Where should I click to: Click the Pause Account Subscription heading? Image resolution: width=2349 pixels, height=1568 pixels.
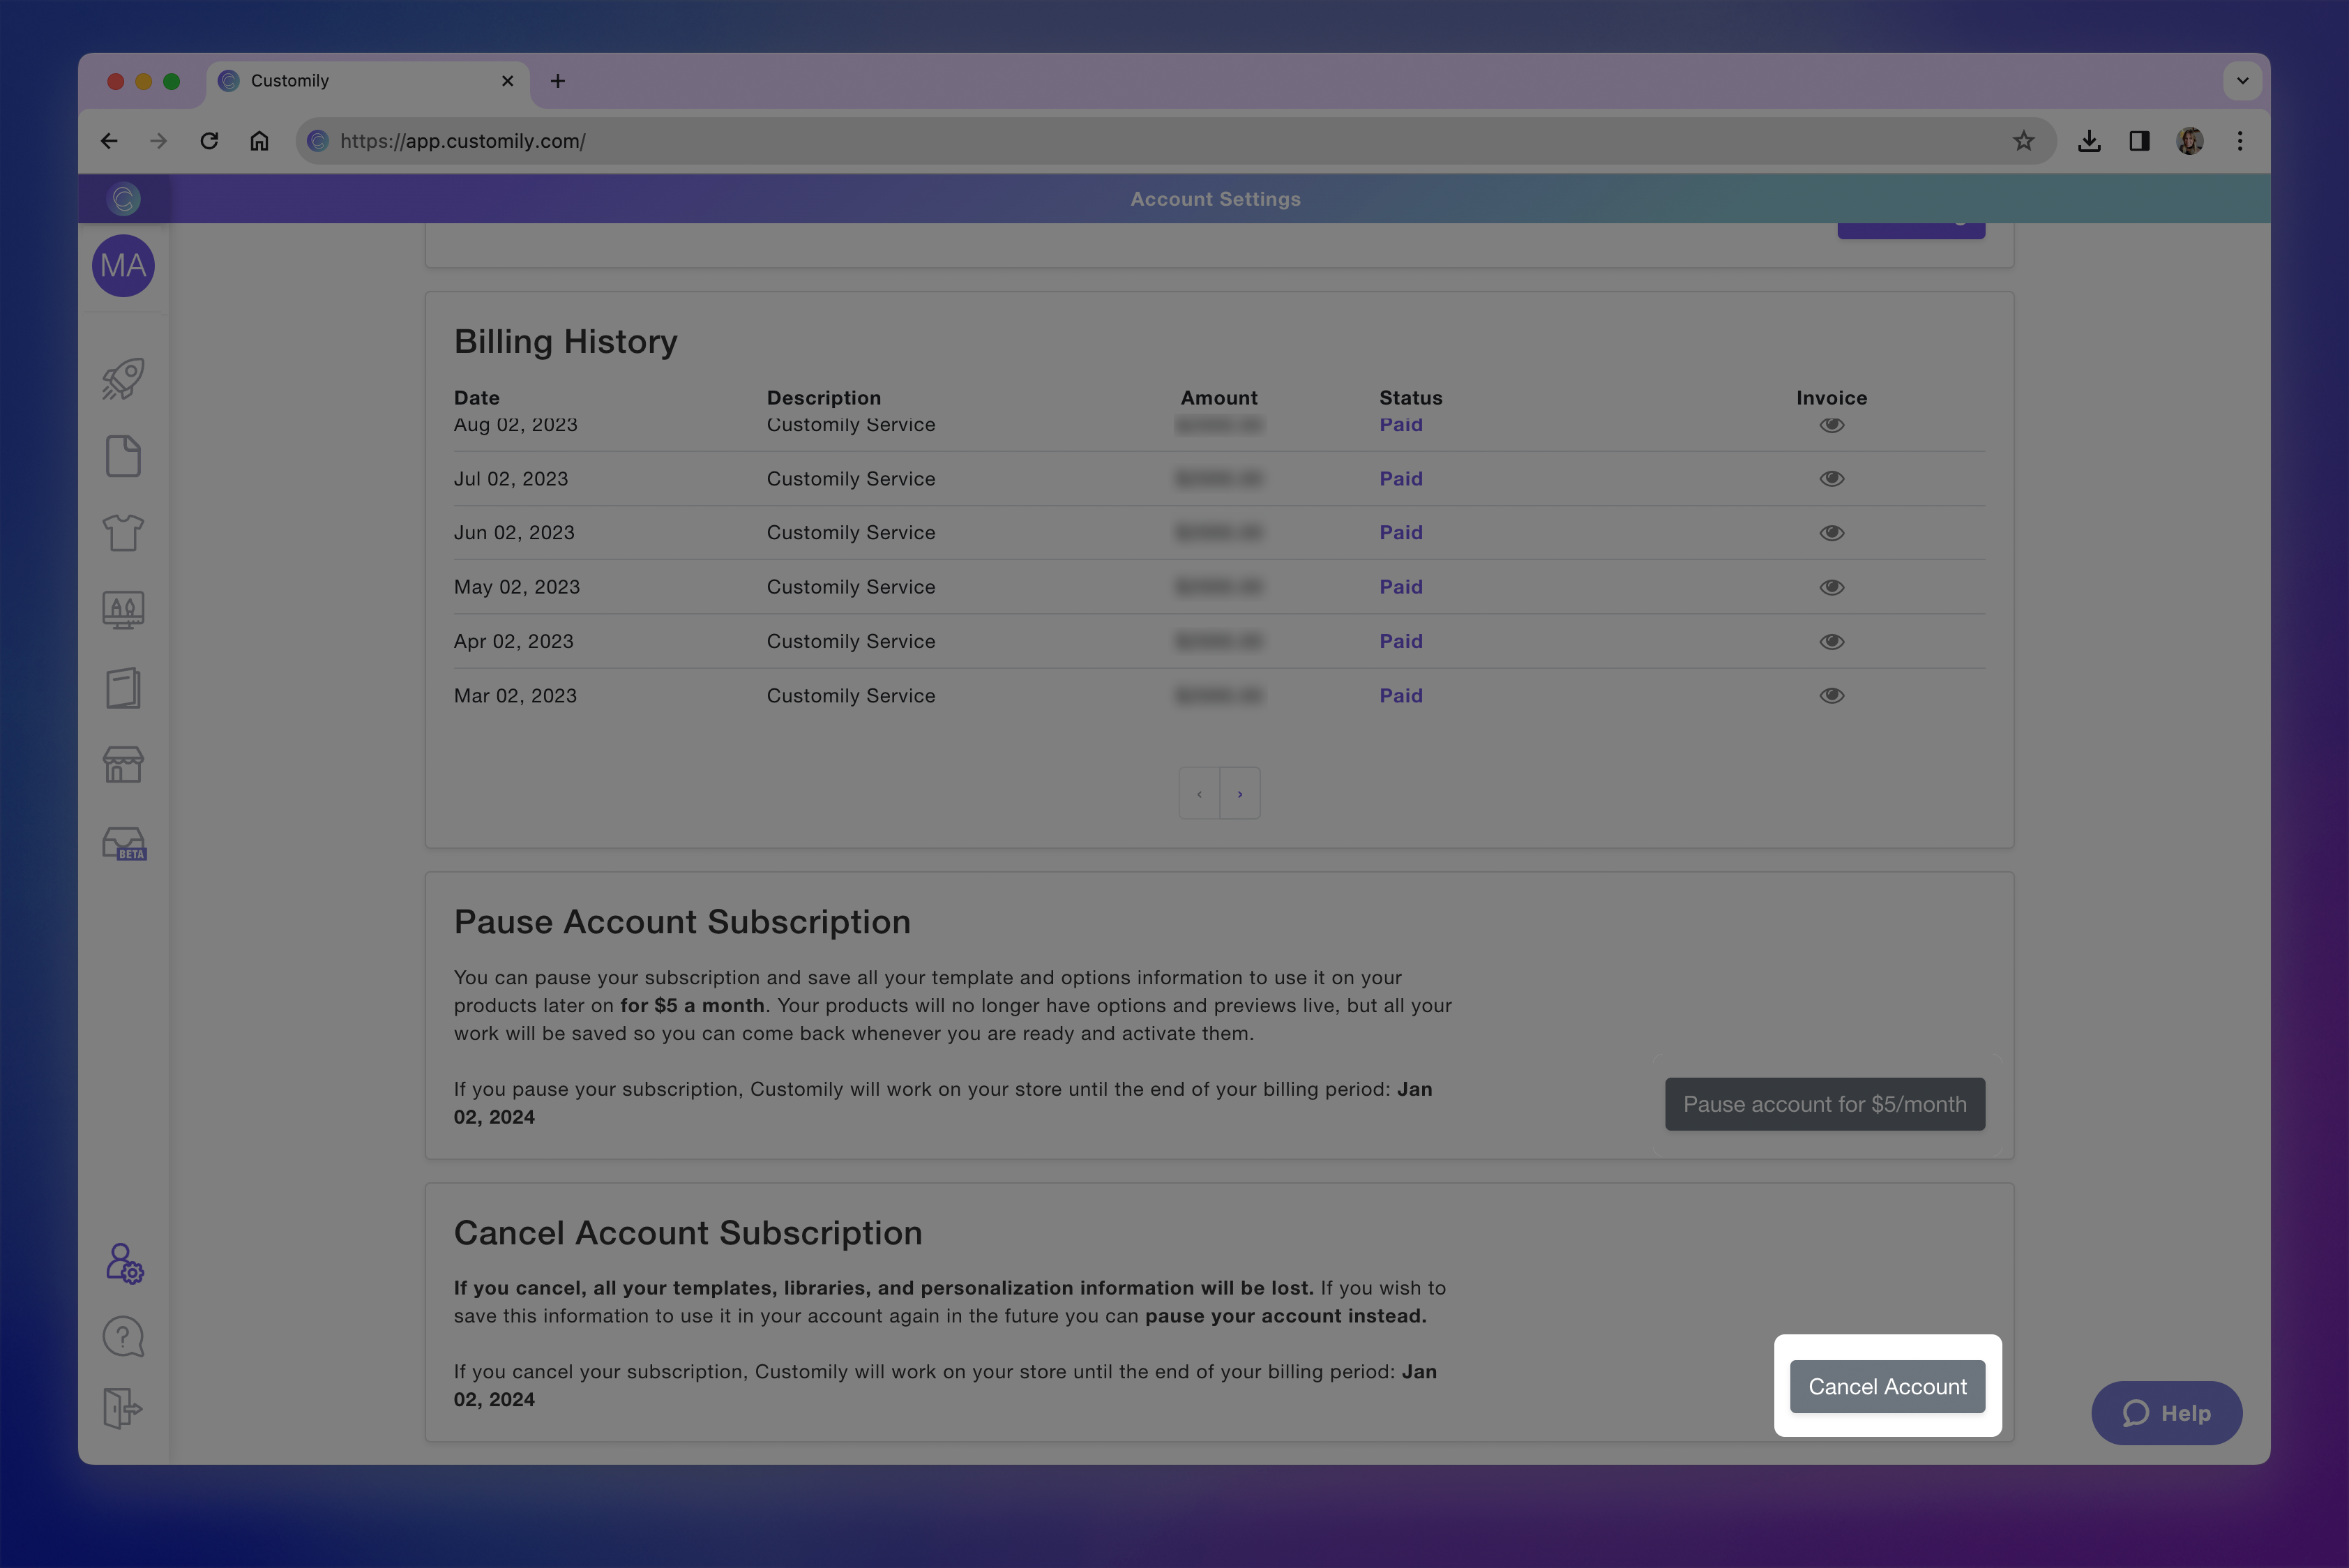[683, 922]
